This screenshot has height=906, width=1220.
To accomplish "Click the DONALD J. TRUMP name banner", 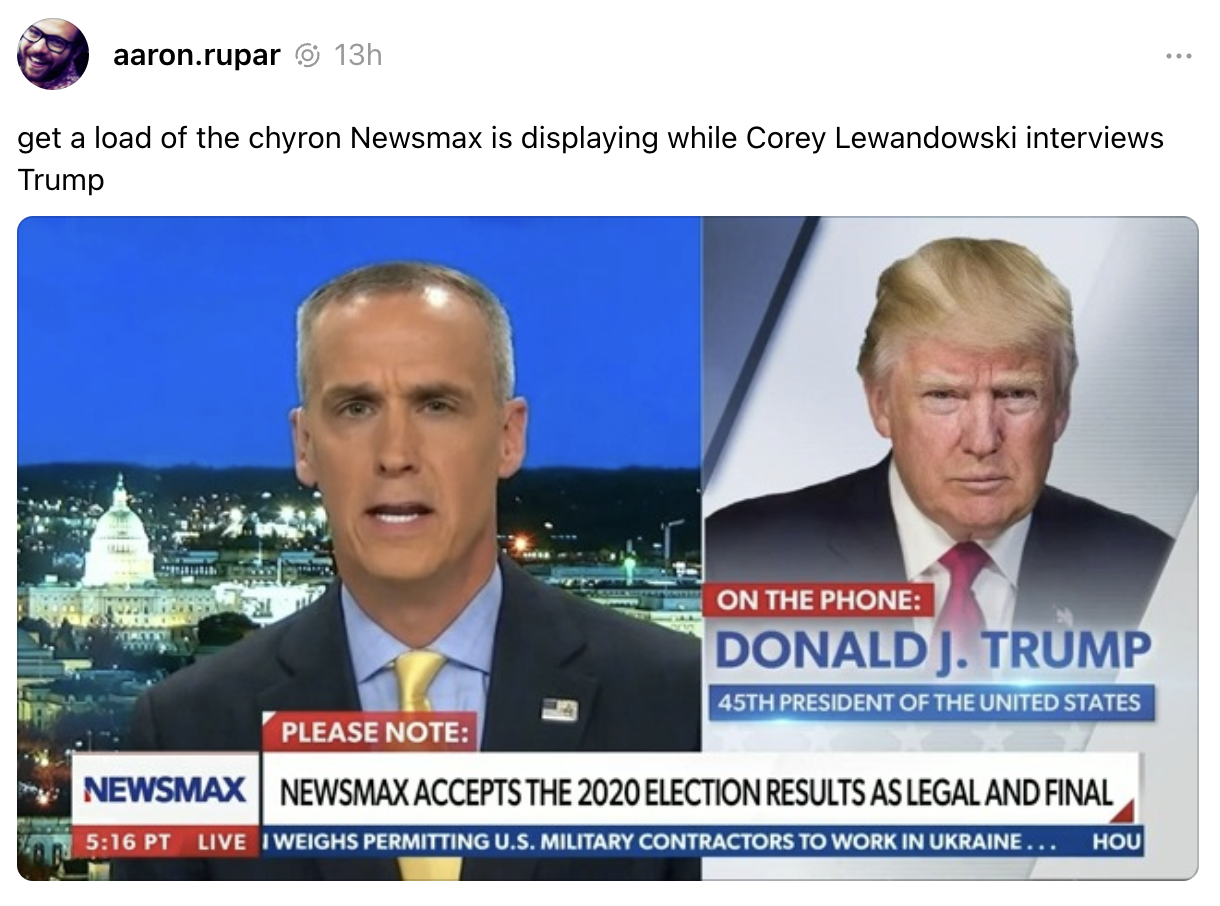I will point(932,650).
